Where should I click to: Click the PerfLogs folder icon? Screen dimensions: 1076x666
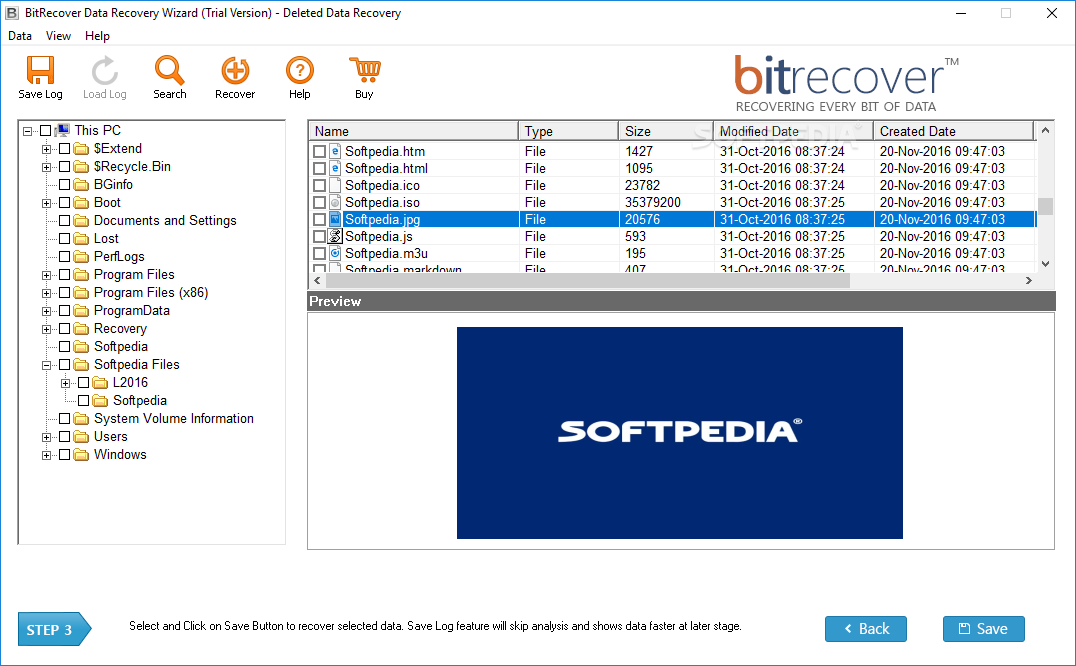point(82,257)
